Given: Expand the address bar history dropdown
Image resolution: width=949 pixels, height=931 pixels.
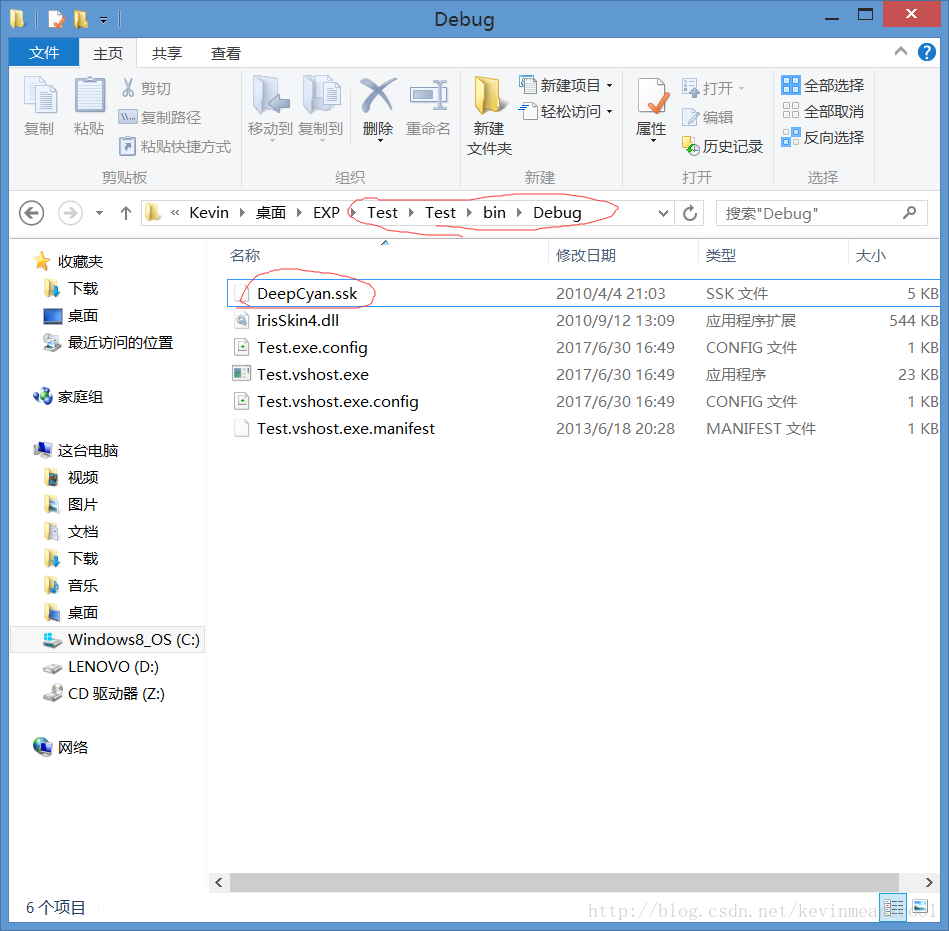Looking at the screenshot, I should click(663, 213).
